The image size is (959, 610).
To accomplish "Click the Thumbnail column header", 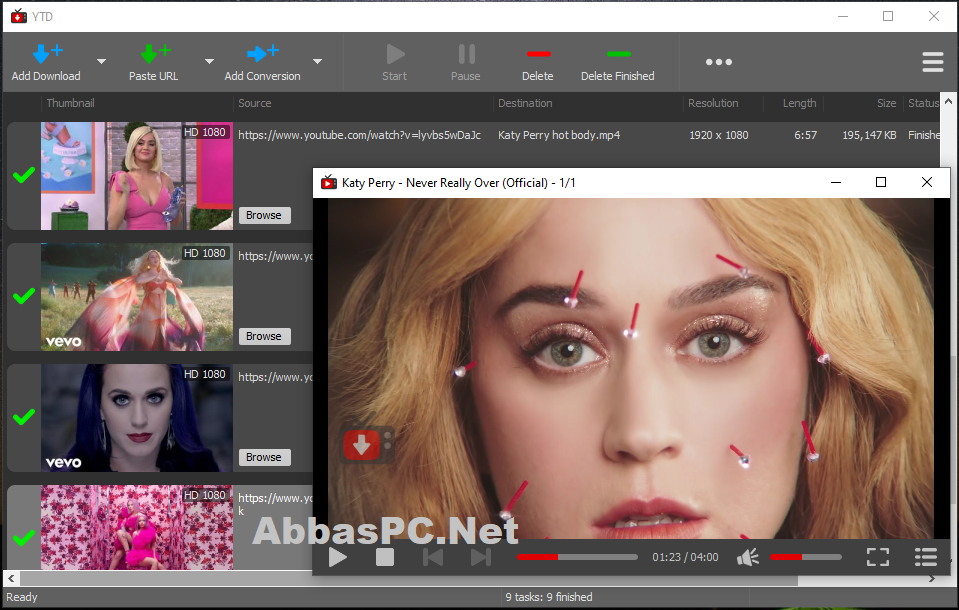I will tap(70, 103).
